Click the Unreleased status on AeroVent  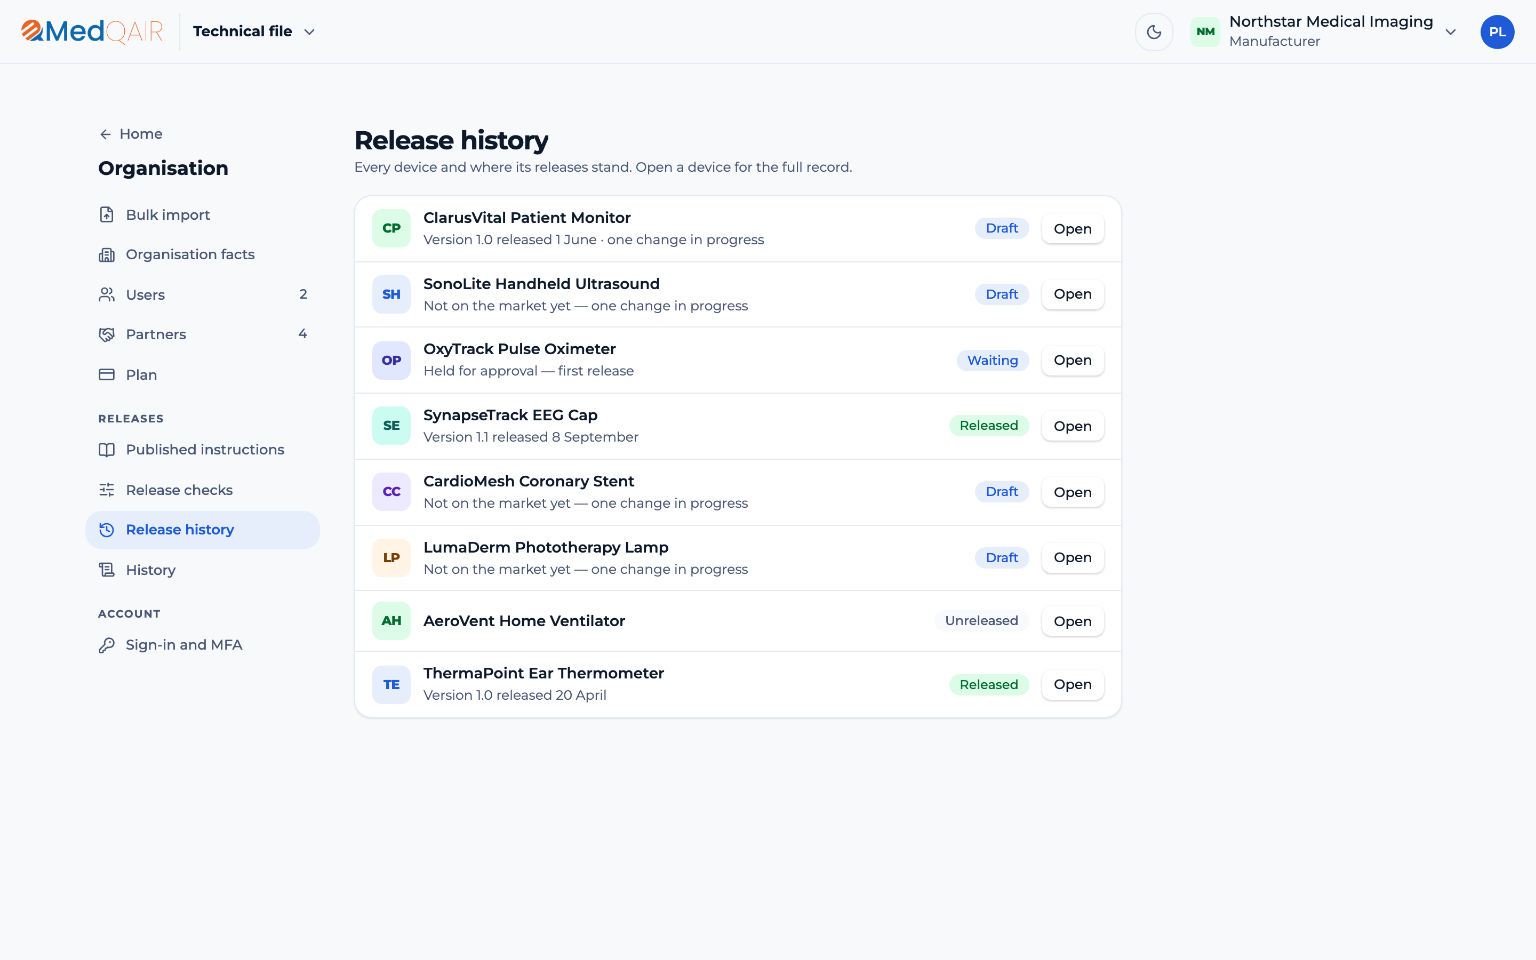click(982, 621)
